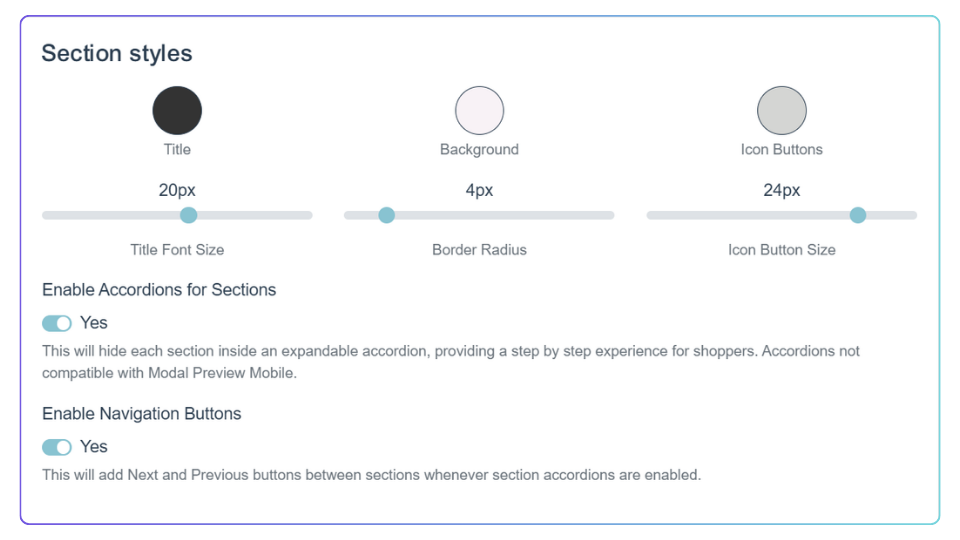Open the Background color swatch
Image resolution: width=960 pixels, height=540 pixels.
click(x=479, y=110)
